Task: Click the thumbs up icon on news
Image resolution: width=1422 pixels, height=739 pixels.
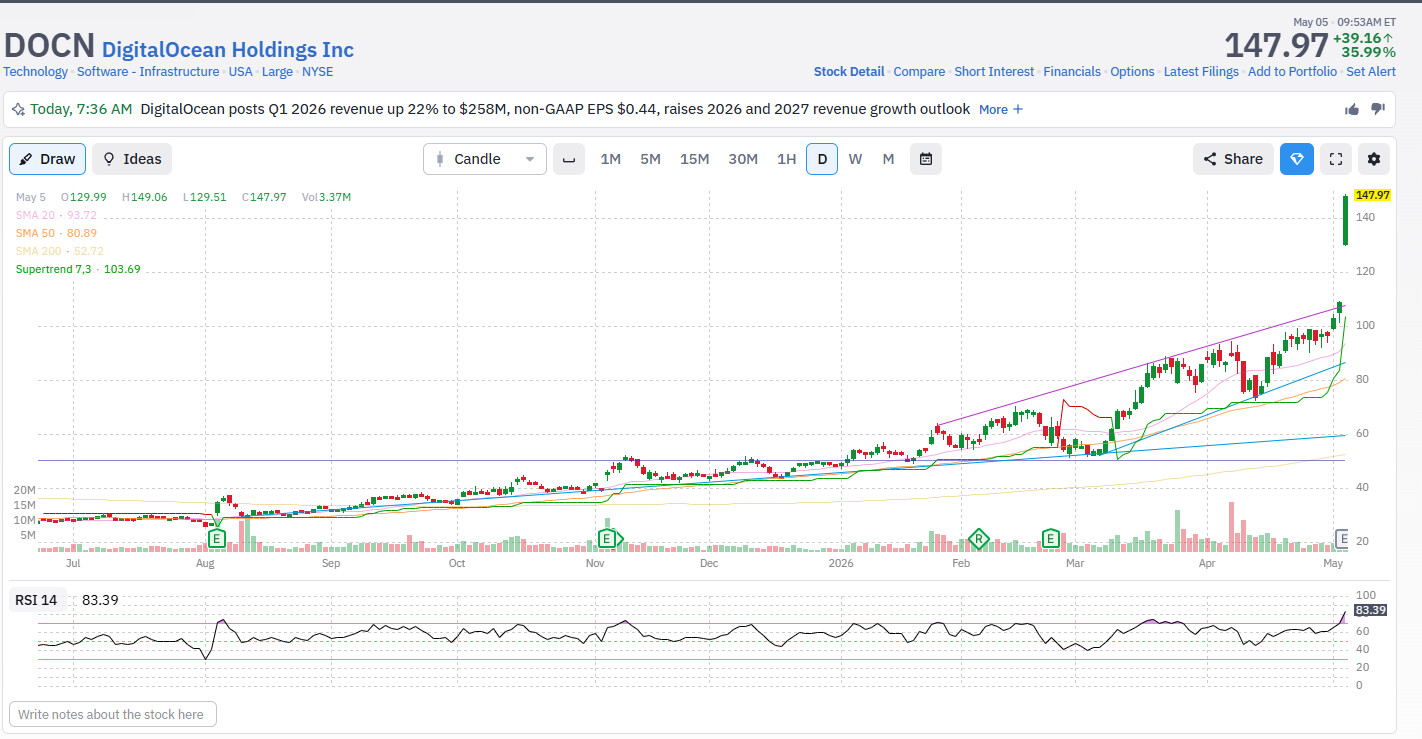Action: coord(1352,109)
